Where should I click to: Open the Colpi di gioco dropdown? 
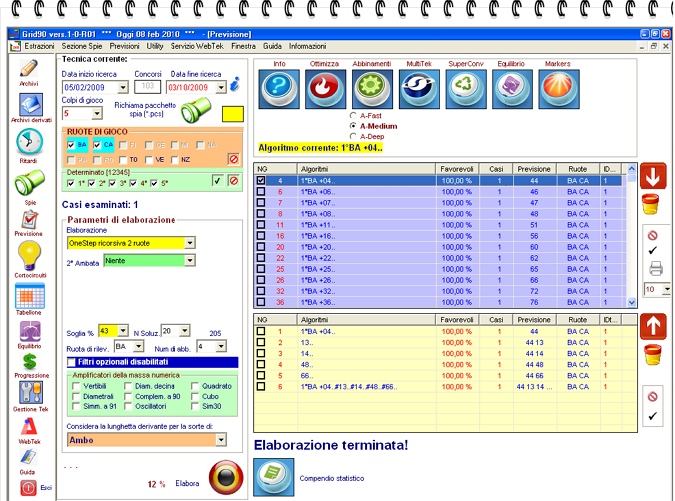[x=97, y=114]
